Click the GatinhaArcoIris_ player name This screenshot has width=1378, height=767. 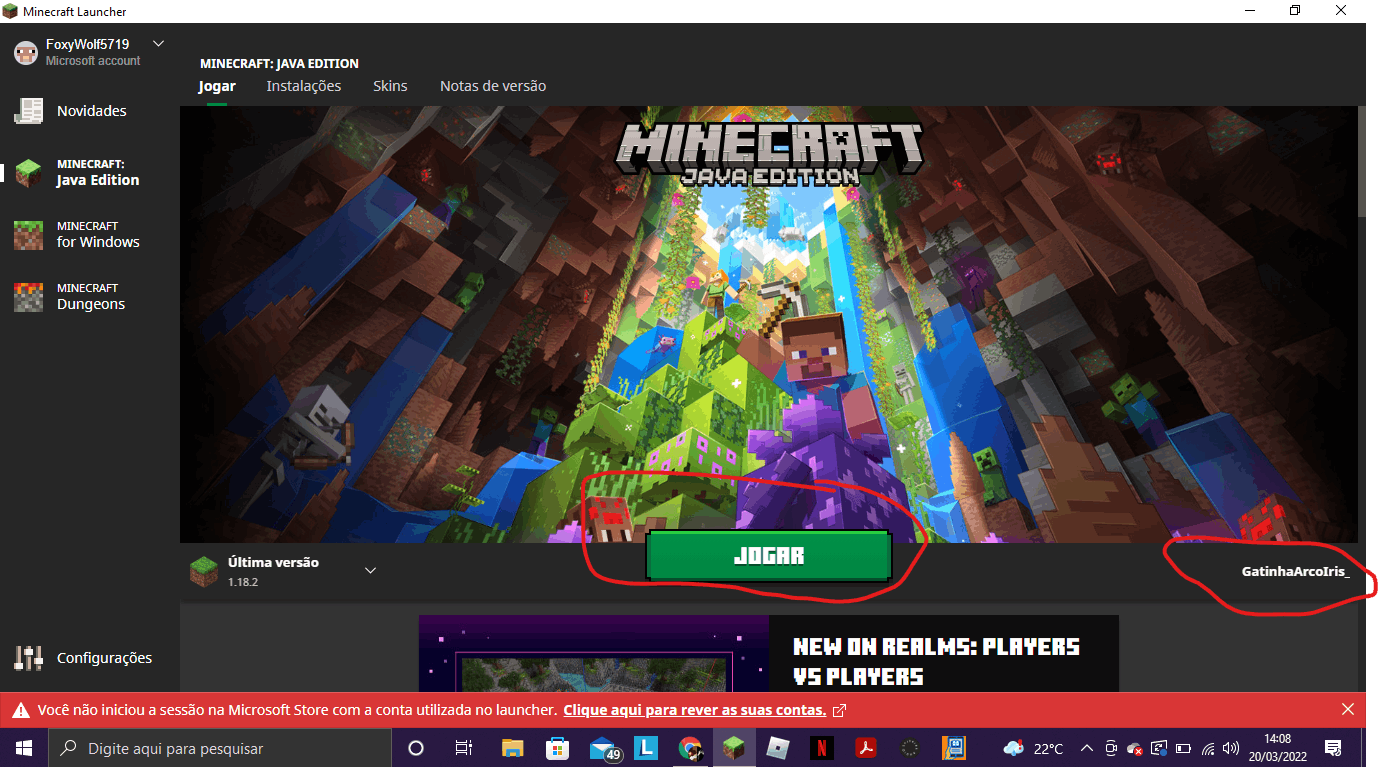pos(1295,572)
